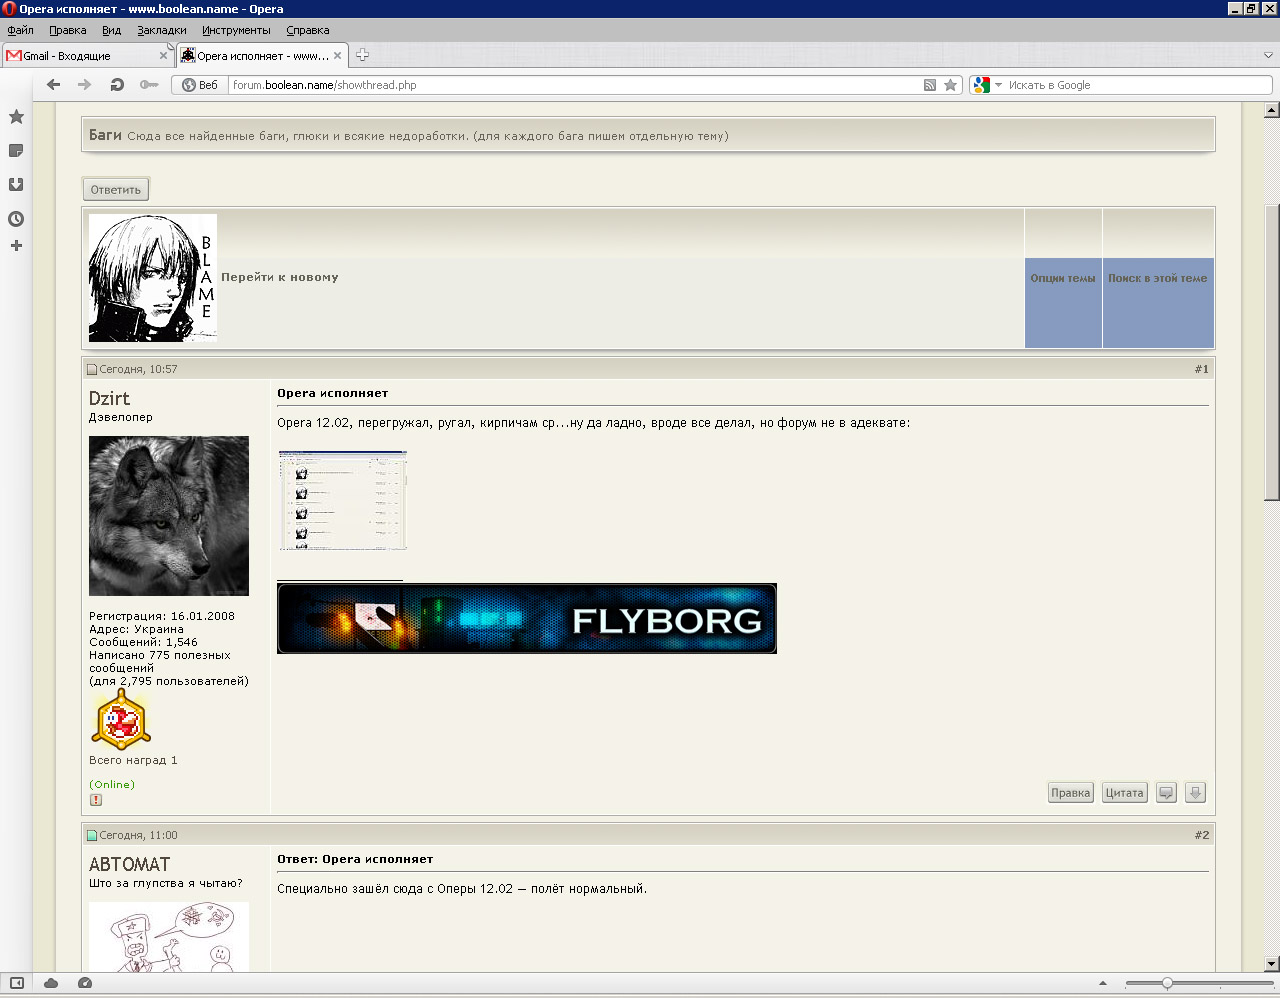Open the Downloads panel in sidebar
Viewport: 1280px width, 998px height.
(x=16, y=185)
